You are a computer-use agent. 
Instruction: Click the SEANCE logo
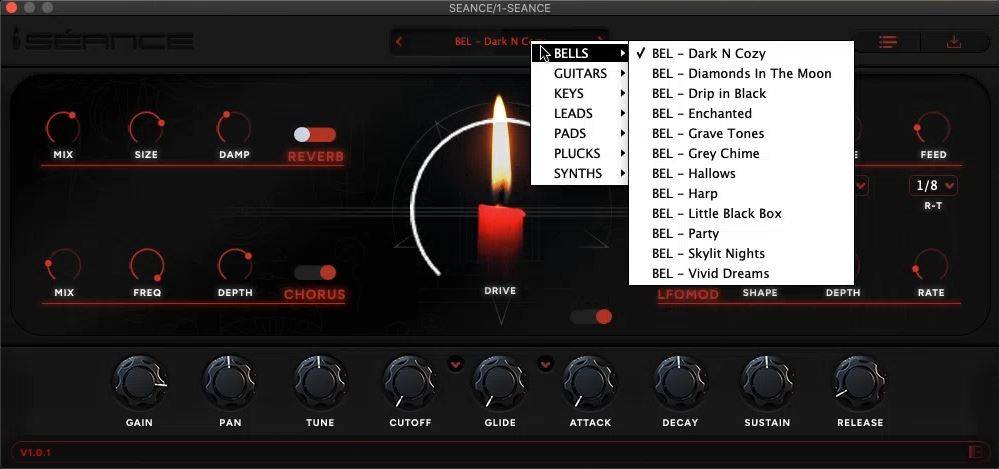103,41
